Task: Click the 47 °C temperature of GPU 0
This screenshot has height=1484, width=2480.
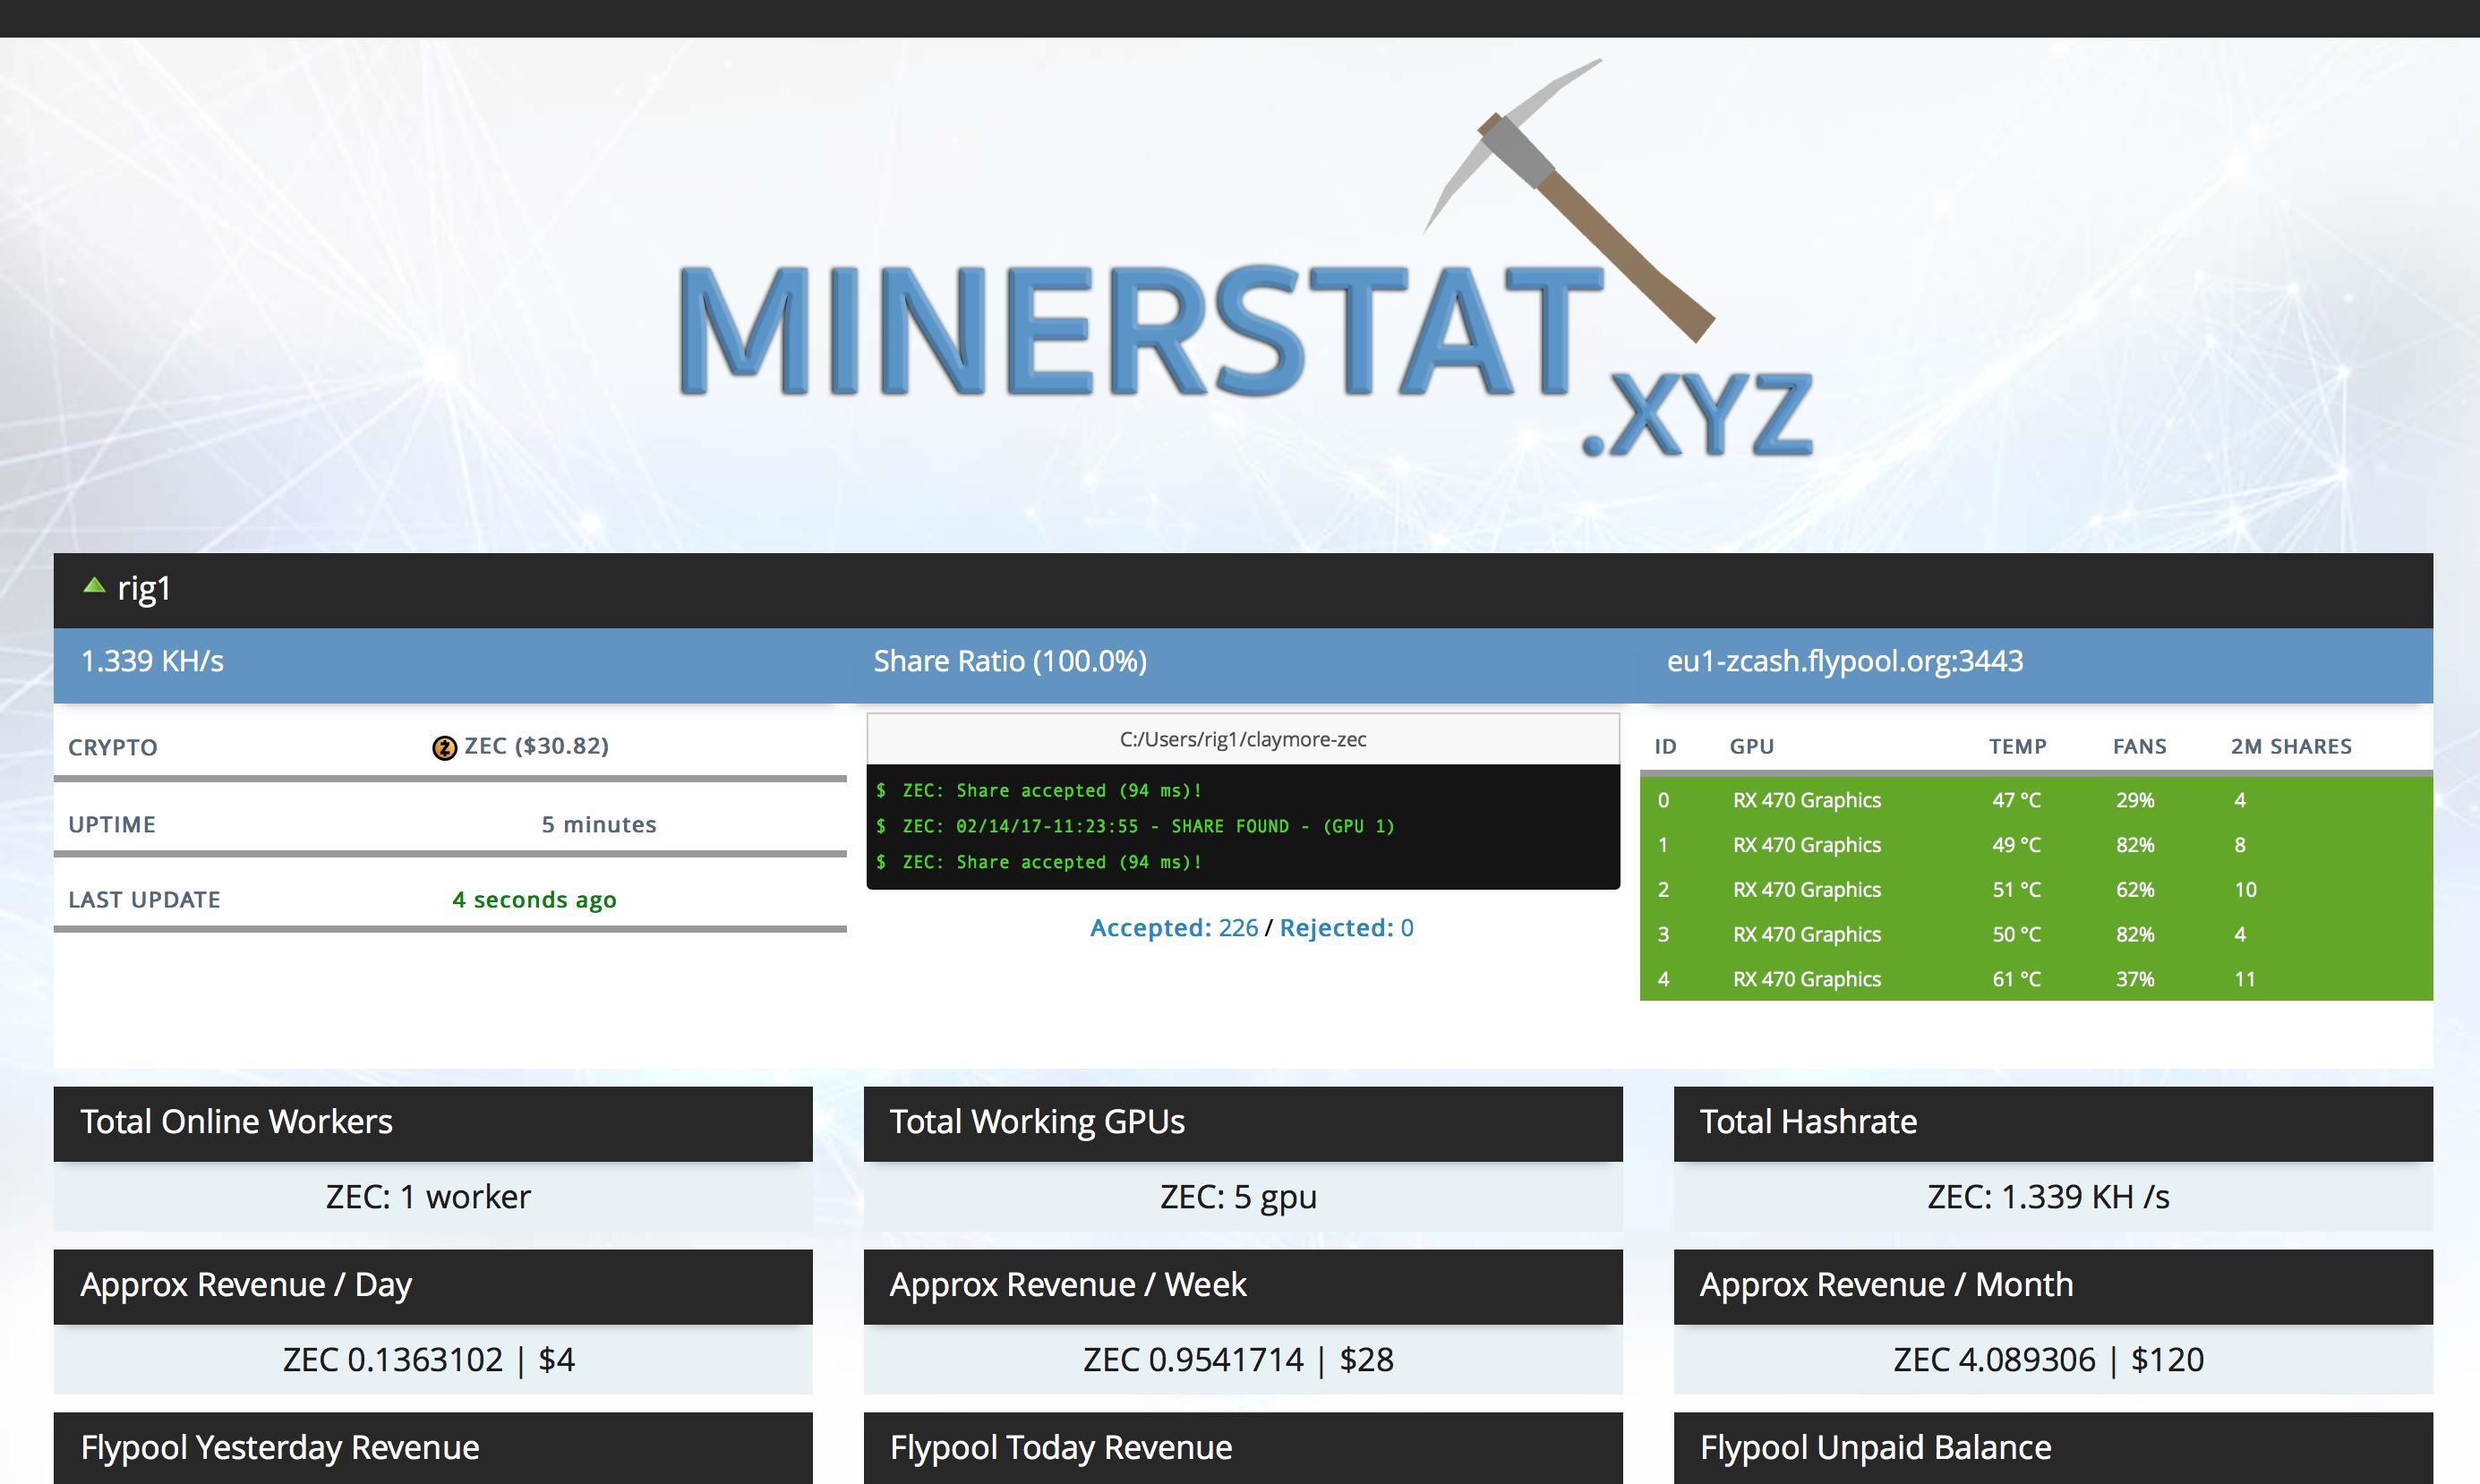Action: 2016,800
